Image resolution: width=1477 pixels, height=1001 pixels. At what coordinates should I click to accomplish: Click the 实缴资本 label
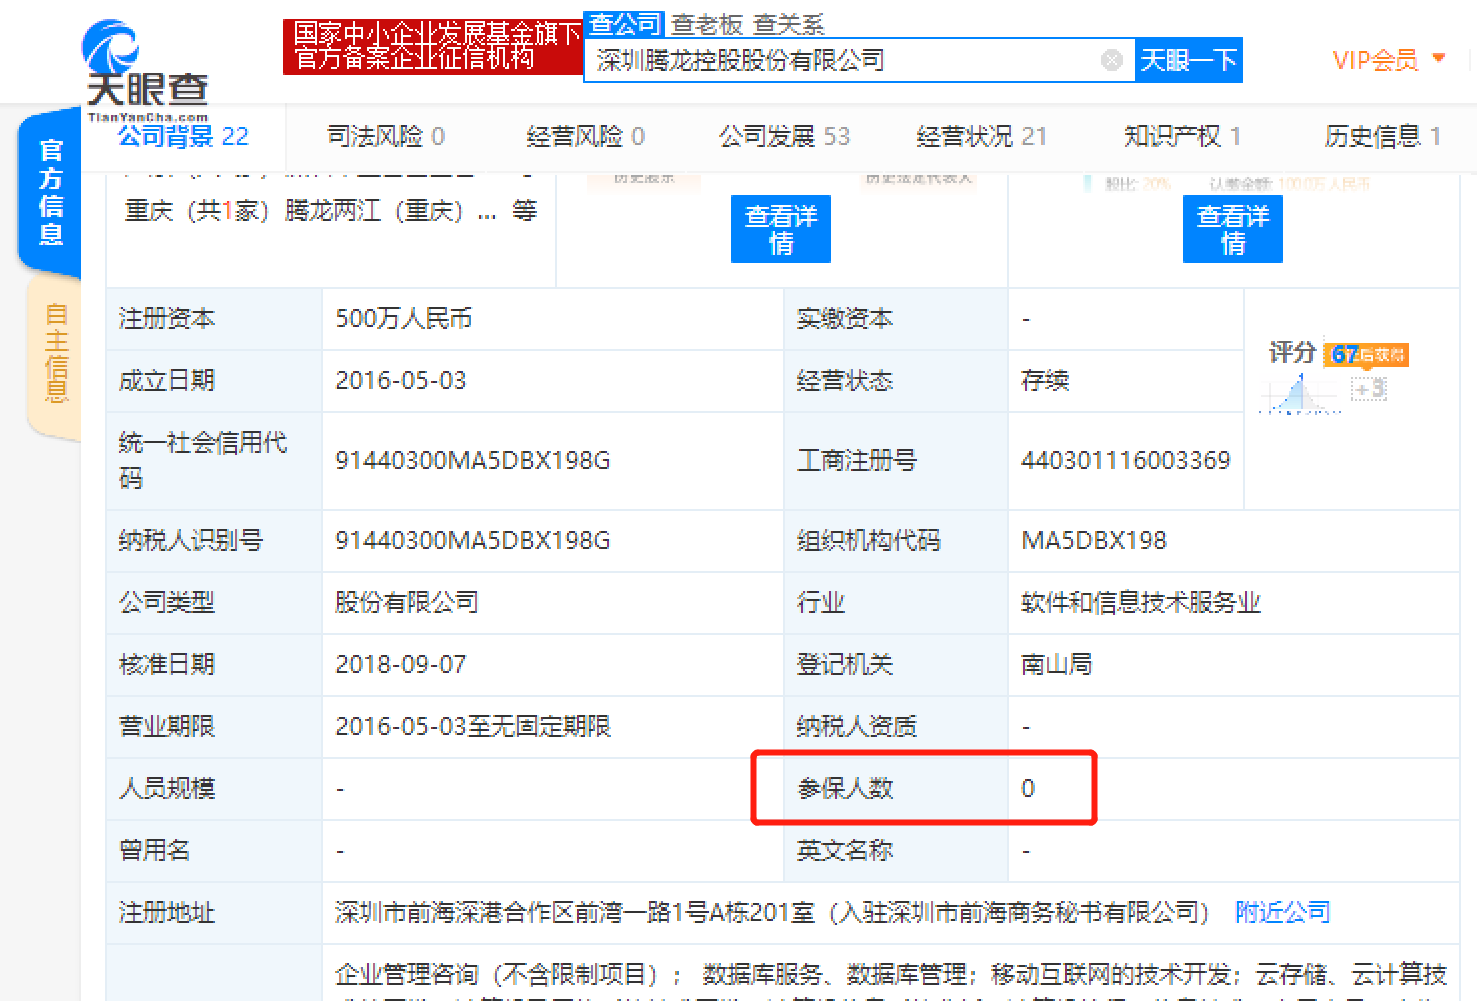845,318
